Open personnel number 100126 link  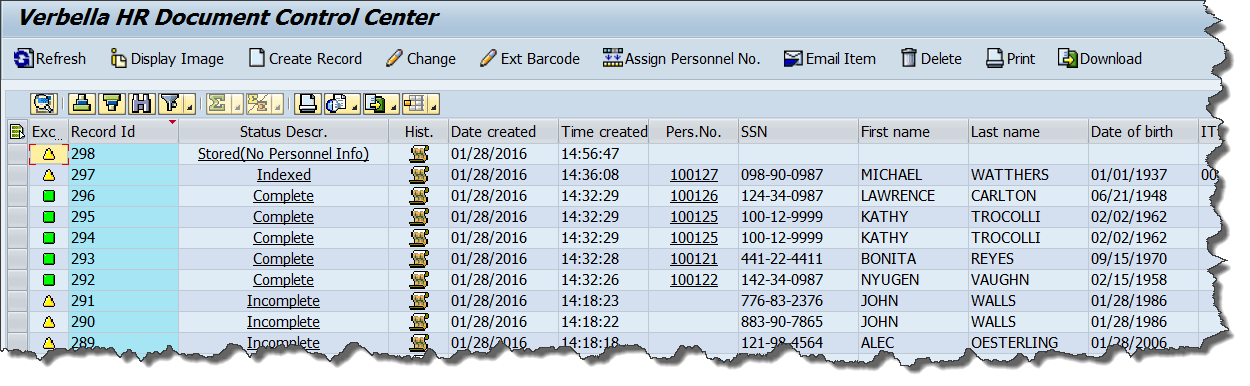pos(694,196)
